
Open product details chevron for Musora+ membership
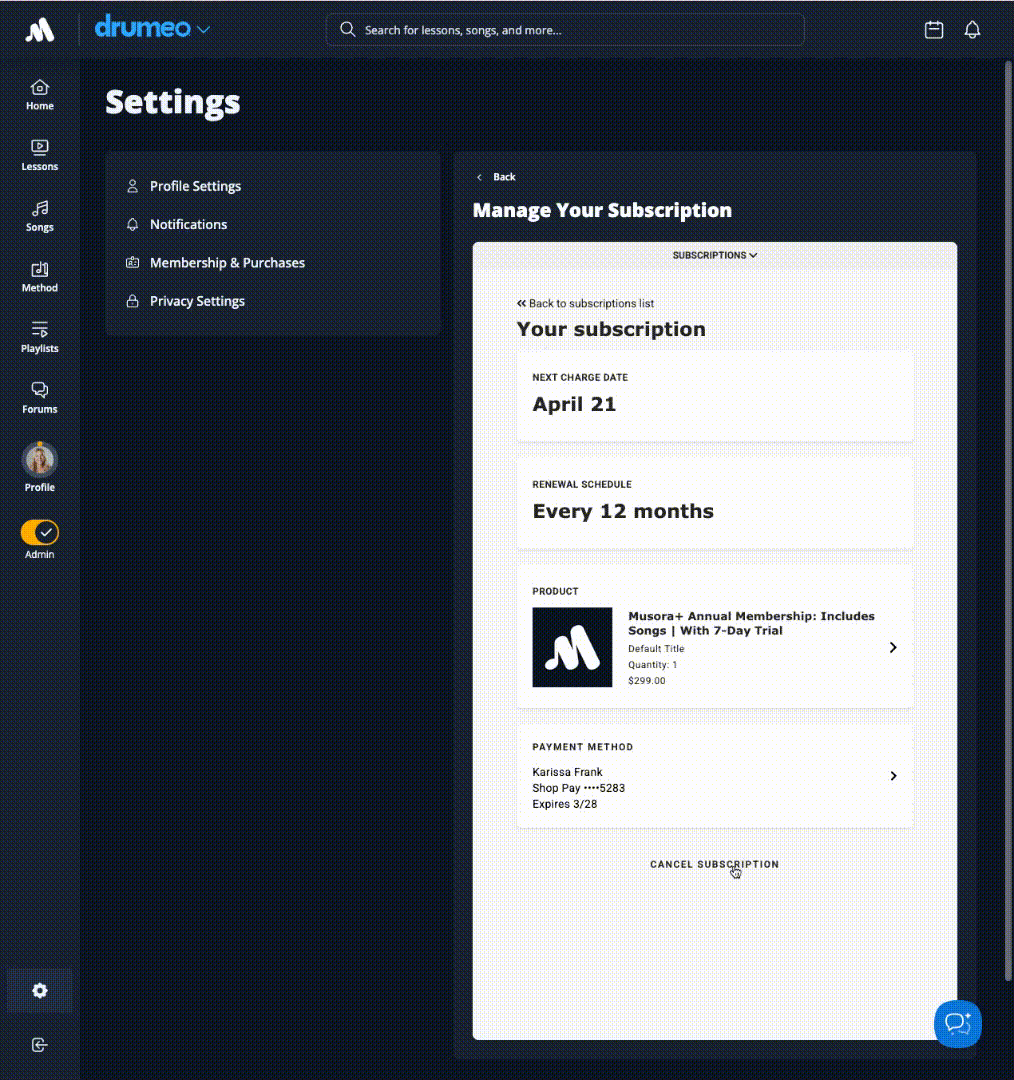[893, 648]
